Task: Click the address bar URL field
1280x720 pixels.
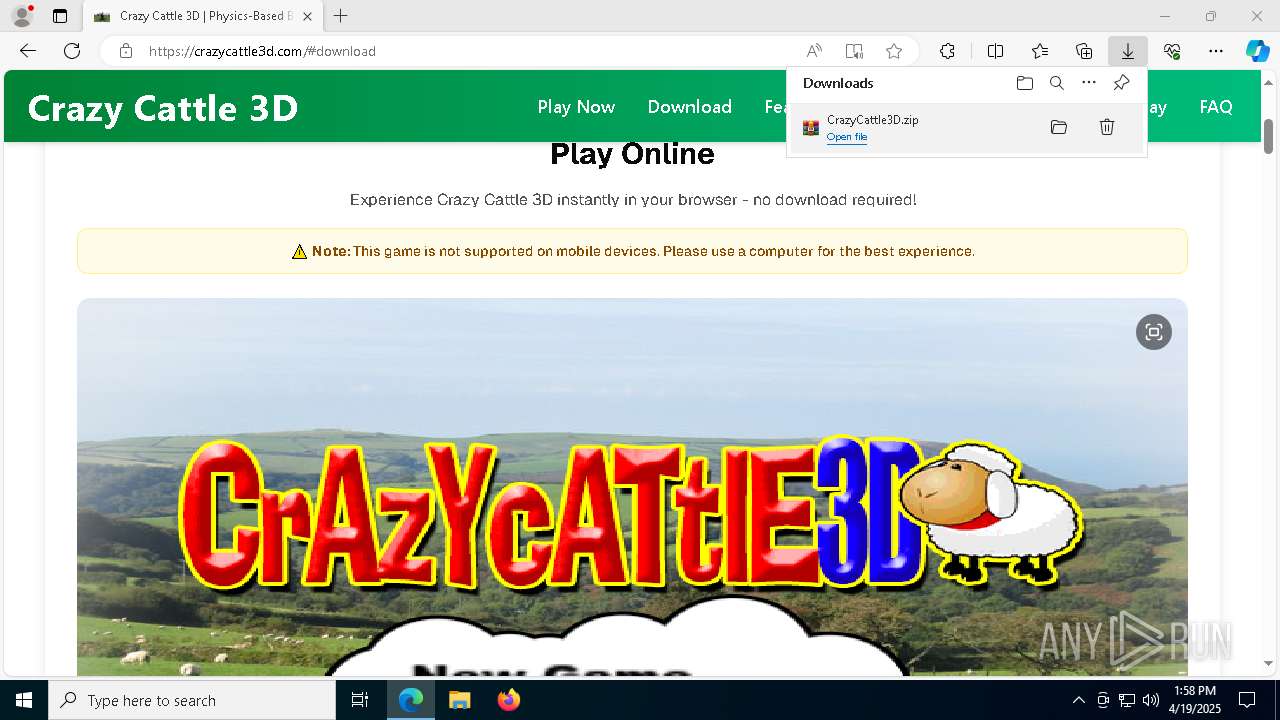Action: point(470,51)
